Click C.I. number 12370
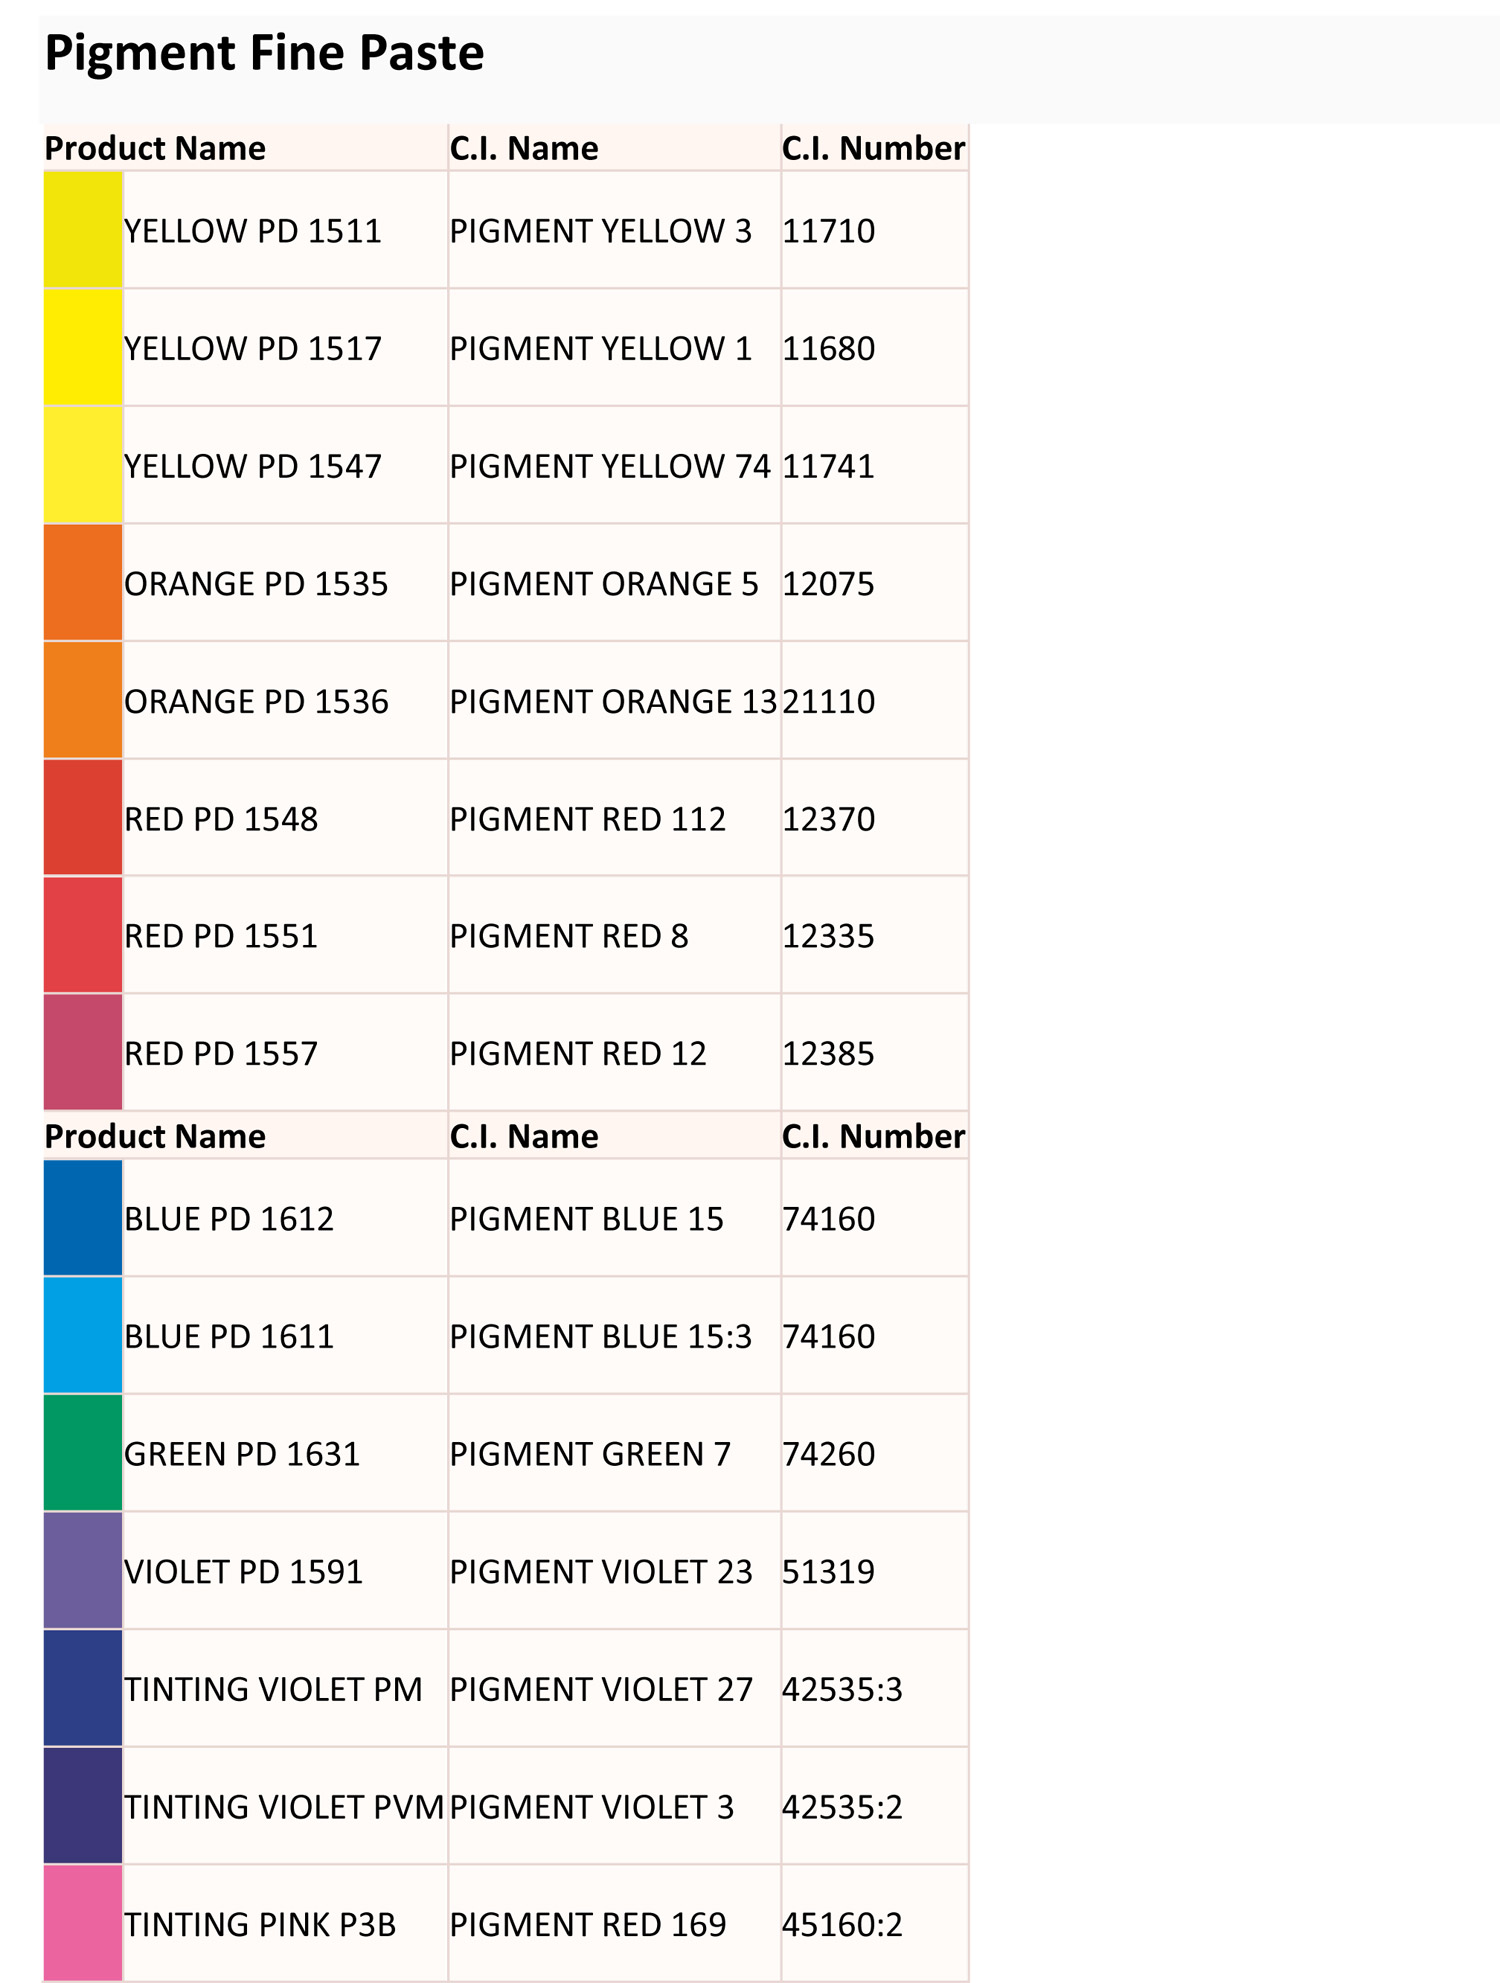Viewport: 1500px width, 1983px height. [x=829, y=819]
